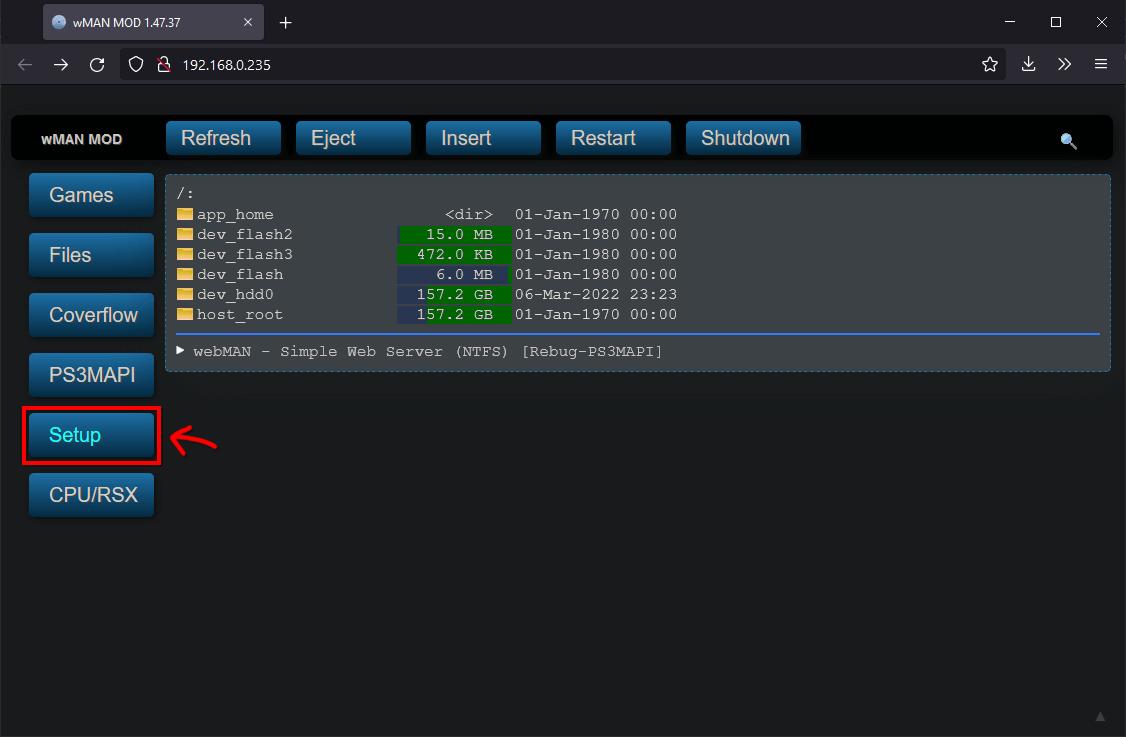Viewport: 1126px width, 737px height.
Task: Minimize the browser window
Action: 1010,22
